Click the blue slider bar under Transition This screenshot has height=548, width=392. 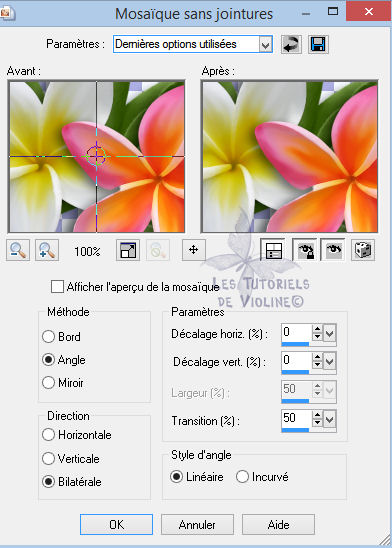pos(295,430)
